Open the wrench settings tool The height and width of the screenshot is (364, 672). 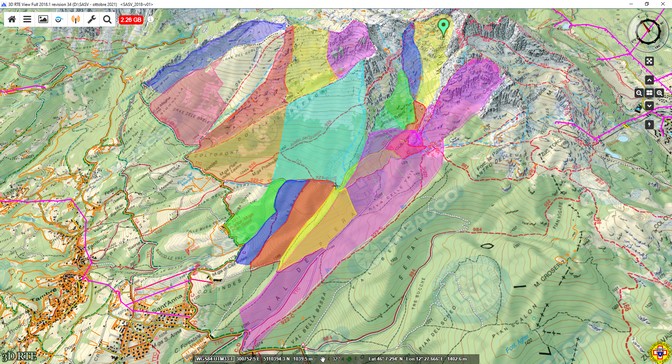91,19
